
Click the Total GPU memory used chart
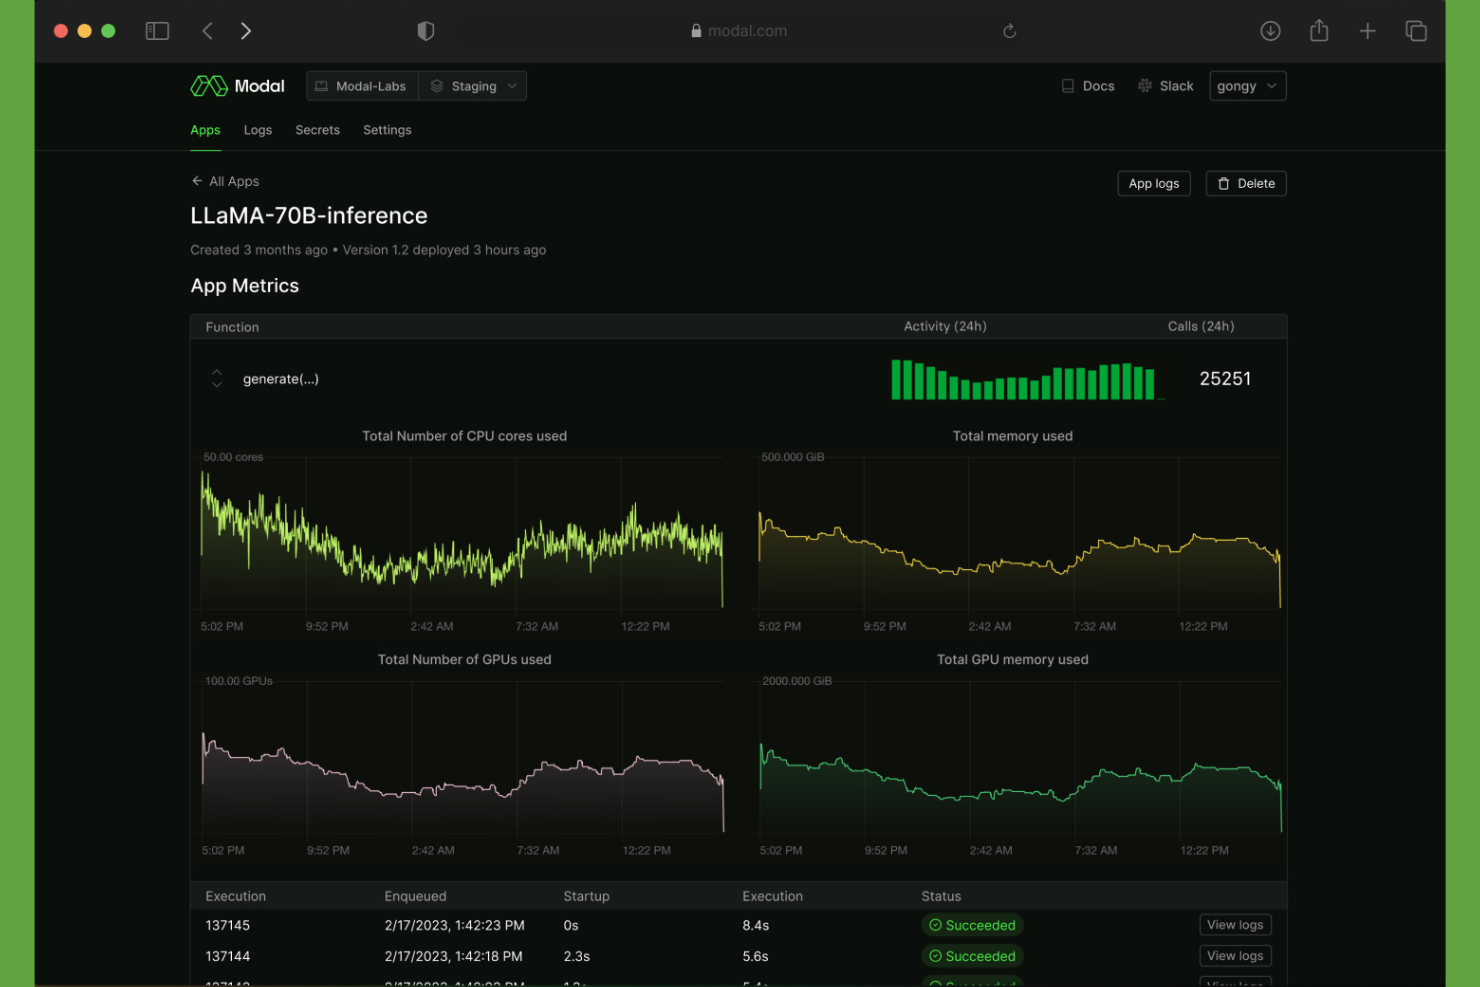(x=1020, y=757)
